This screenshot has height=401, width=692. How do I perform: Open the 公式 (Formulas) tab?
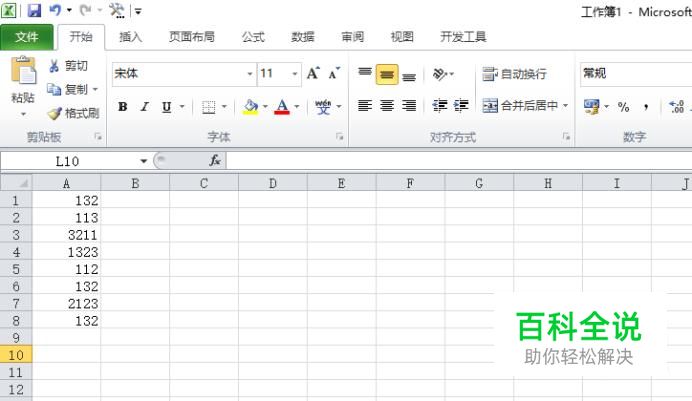pos(253,37)
